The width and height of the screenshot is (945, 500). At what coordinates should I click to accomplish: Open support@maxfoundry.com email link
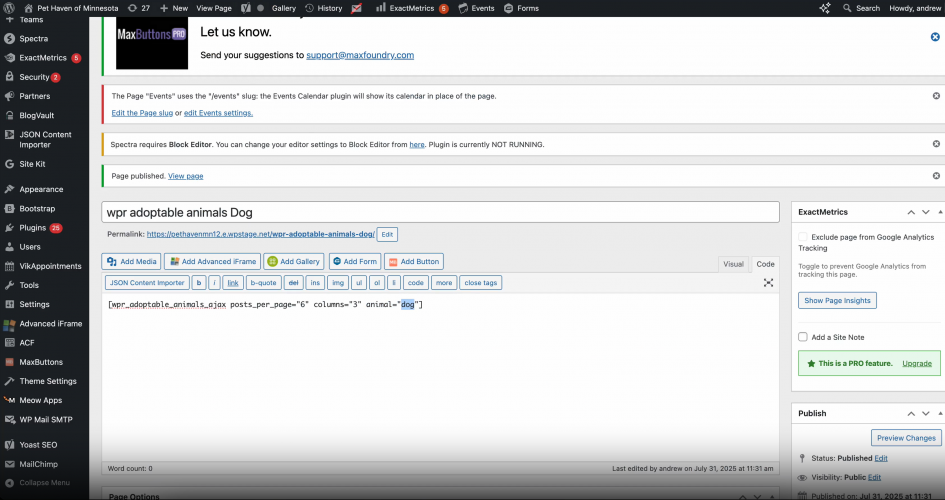360,55
